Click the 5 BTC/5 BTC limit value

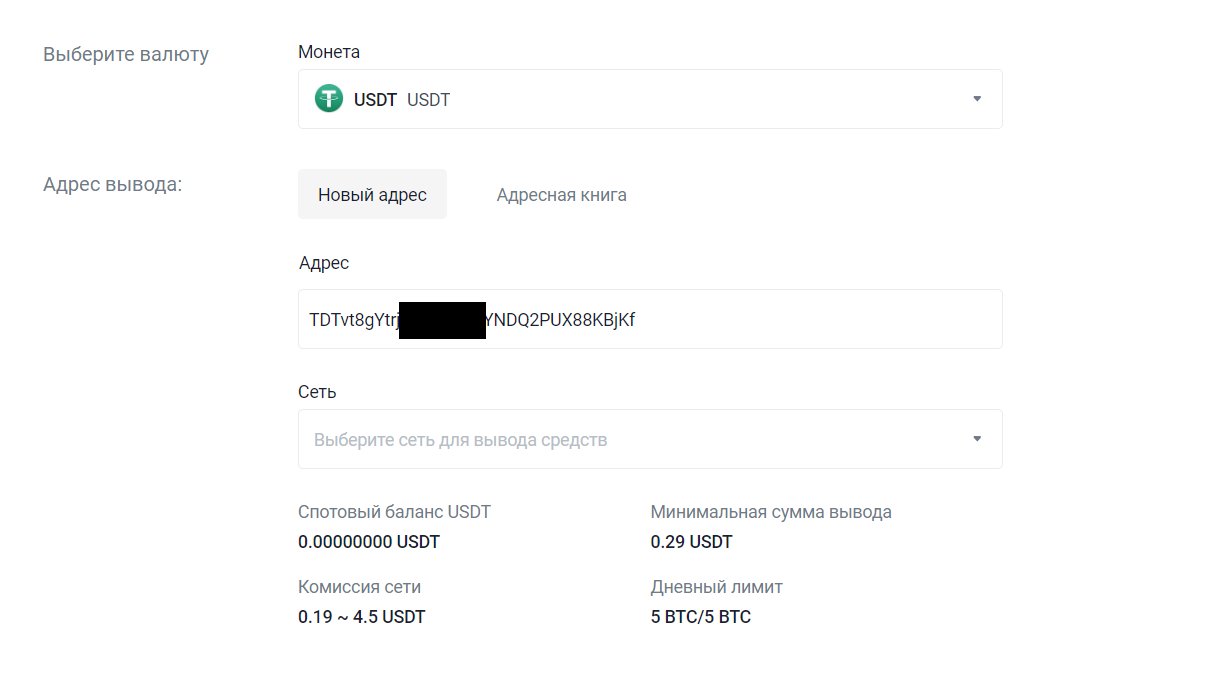(x=700, y=617)
